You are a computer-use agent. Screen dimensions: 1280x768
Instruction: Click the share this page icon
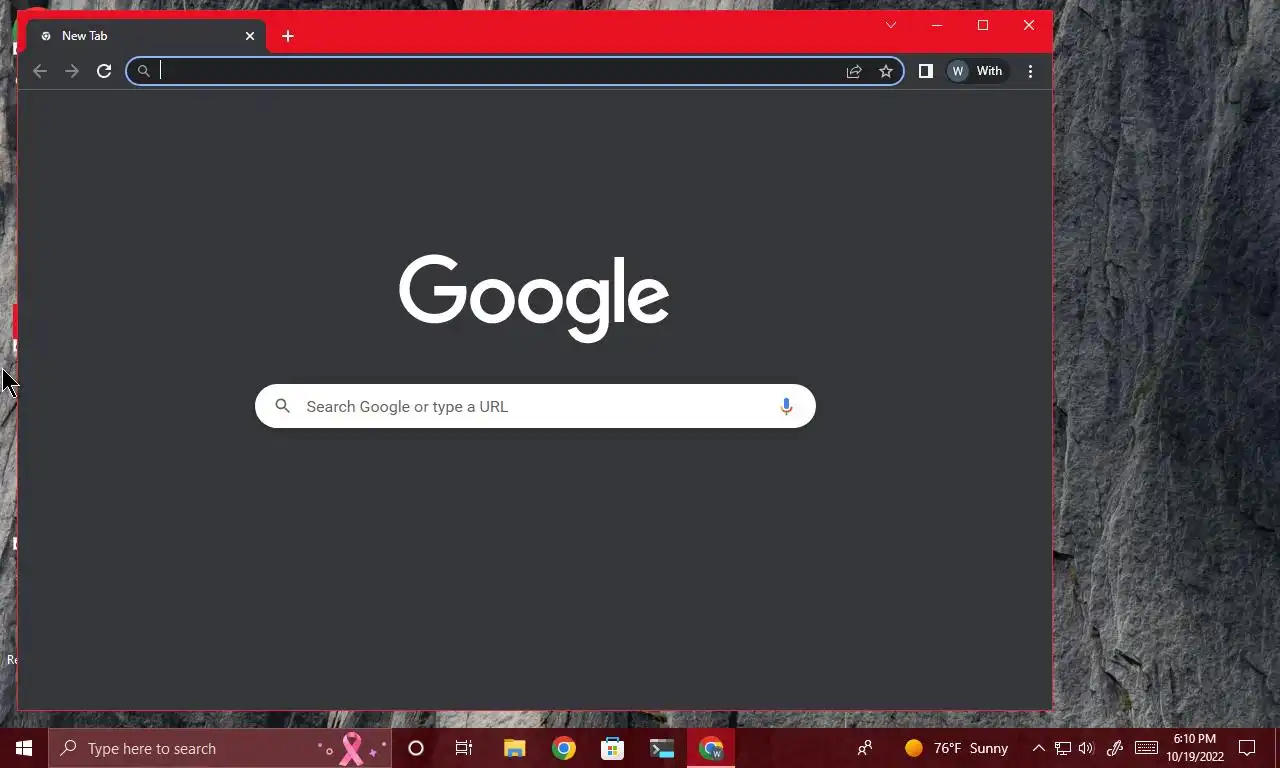[854, 71]
